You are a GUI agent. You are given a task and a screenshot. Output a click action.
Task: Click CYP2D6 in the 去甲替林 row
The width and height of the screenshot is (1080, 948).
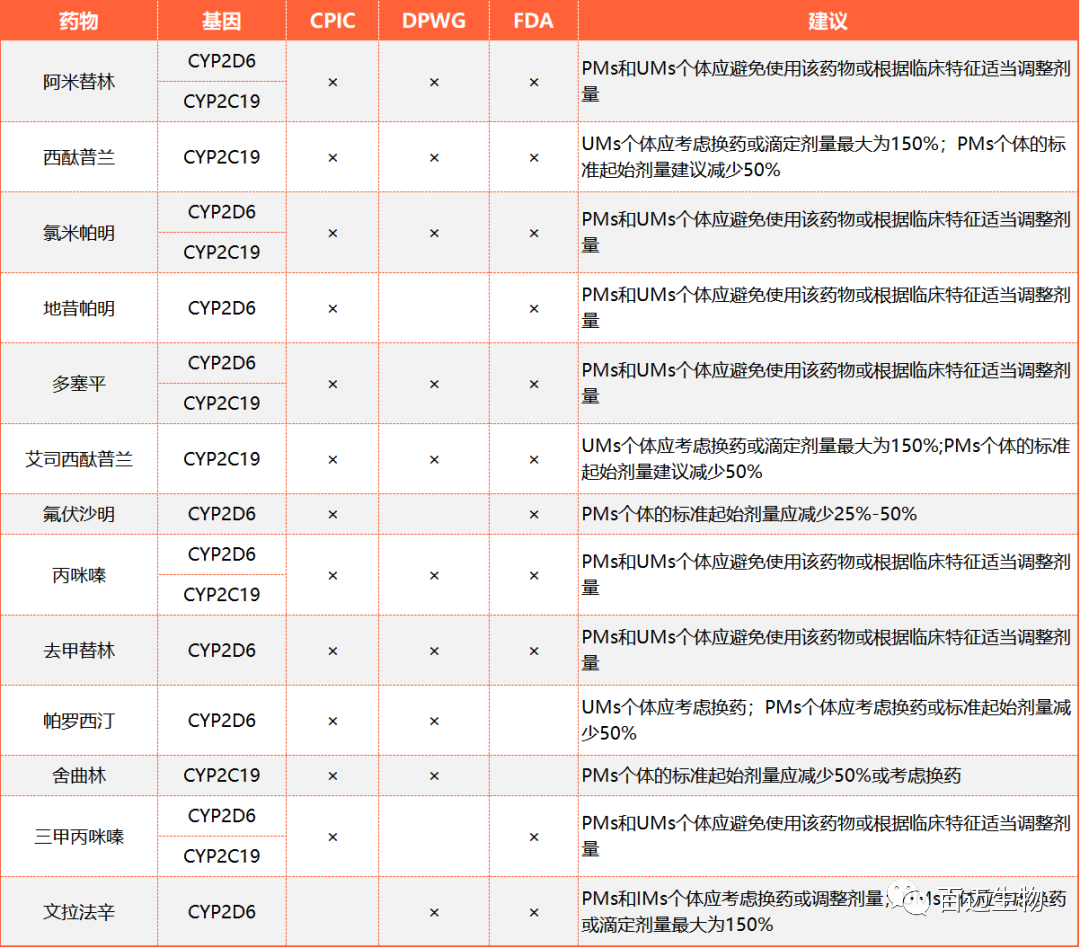pos(222,650)
